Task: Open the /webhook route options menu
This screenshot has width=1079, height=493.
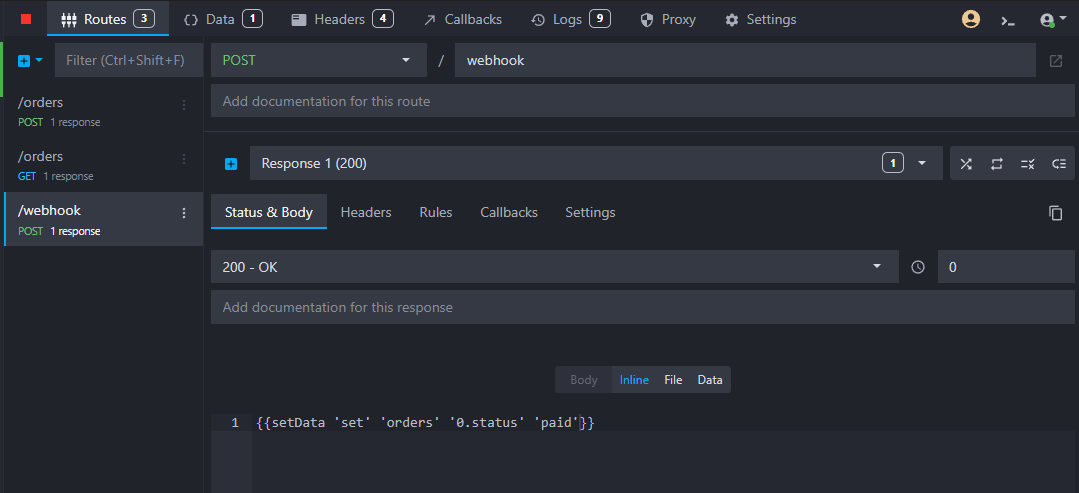Action: 183,213
